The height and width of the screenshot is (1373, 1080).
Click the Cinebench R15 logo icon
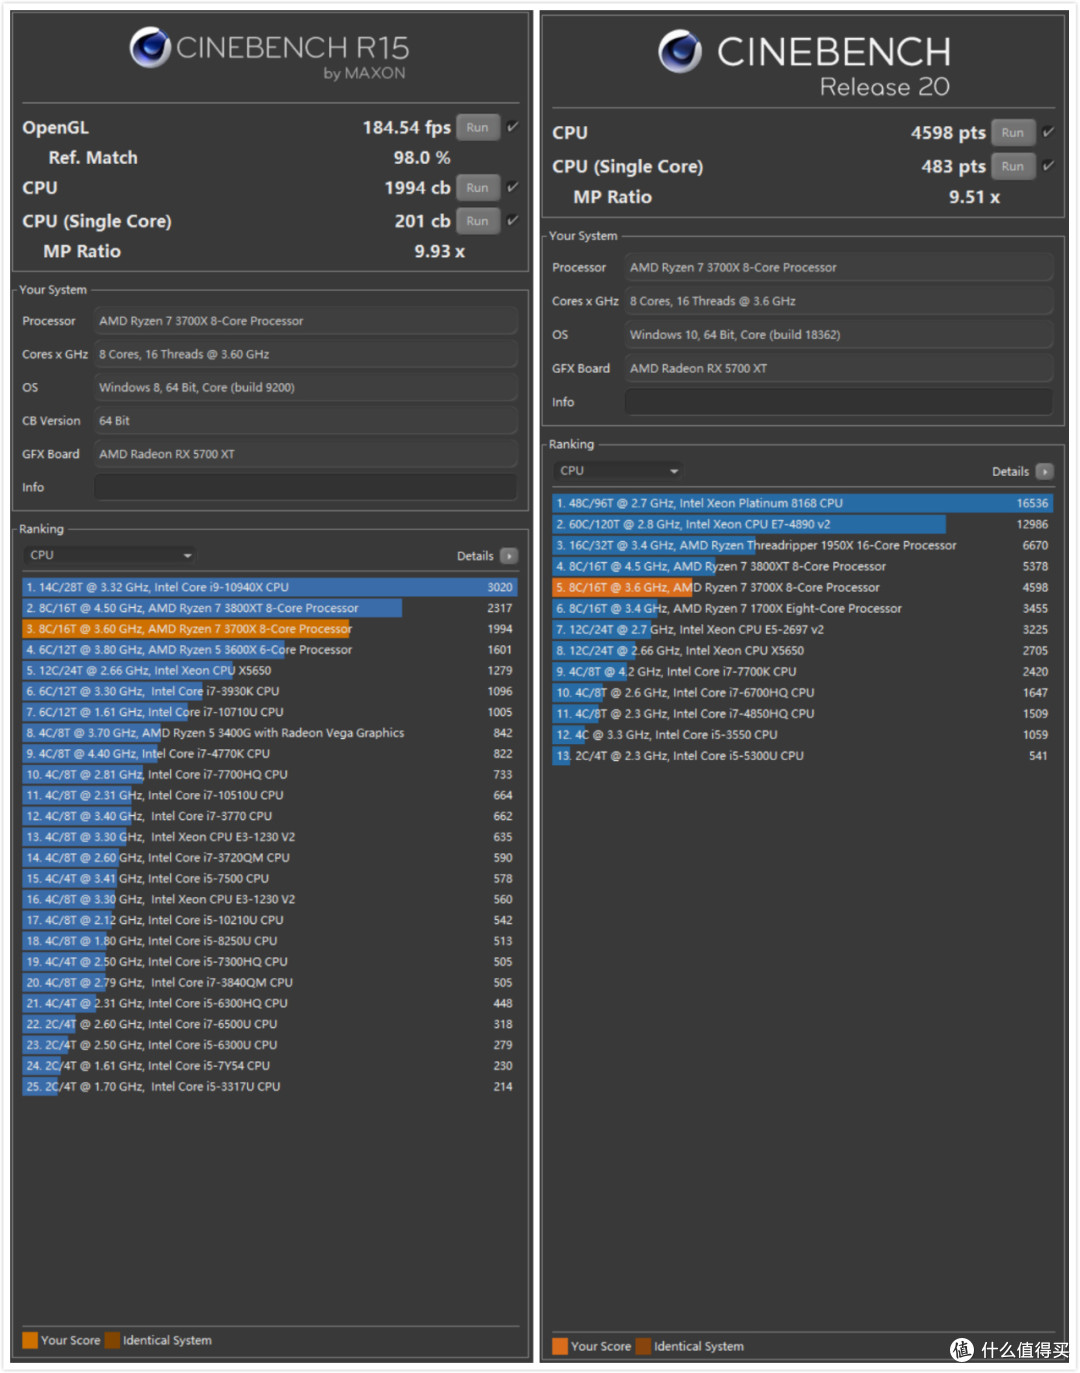150,47
